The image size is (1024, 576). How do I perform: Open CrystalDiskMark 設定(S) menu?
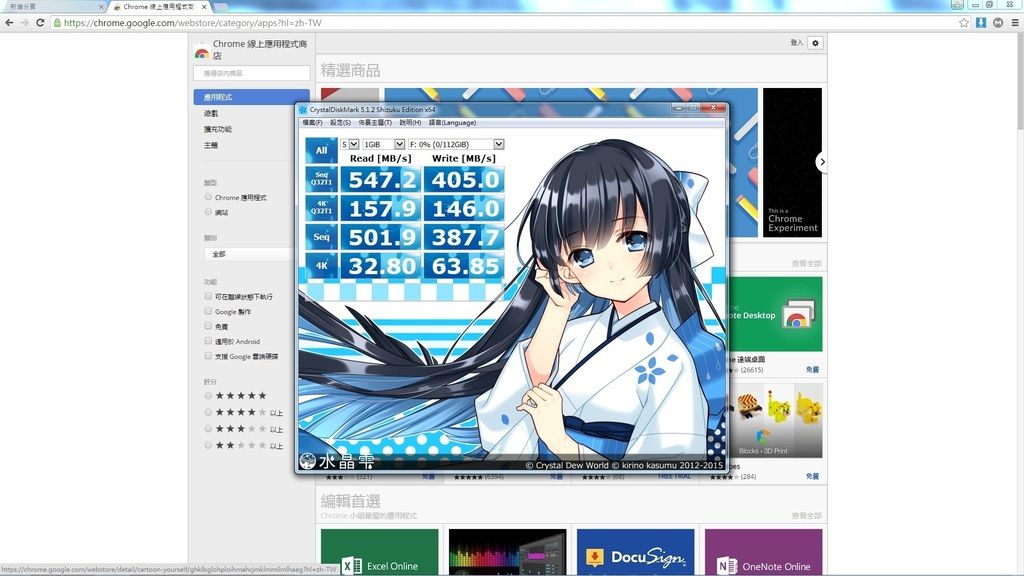coord(340,123)
